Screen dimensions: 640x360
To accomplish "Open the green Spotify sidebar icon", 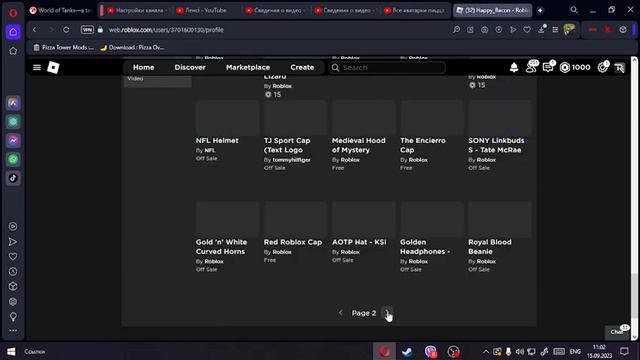I will [13, 159].
